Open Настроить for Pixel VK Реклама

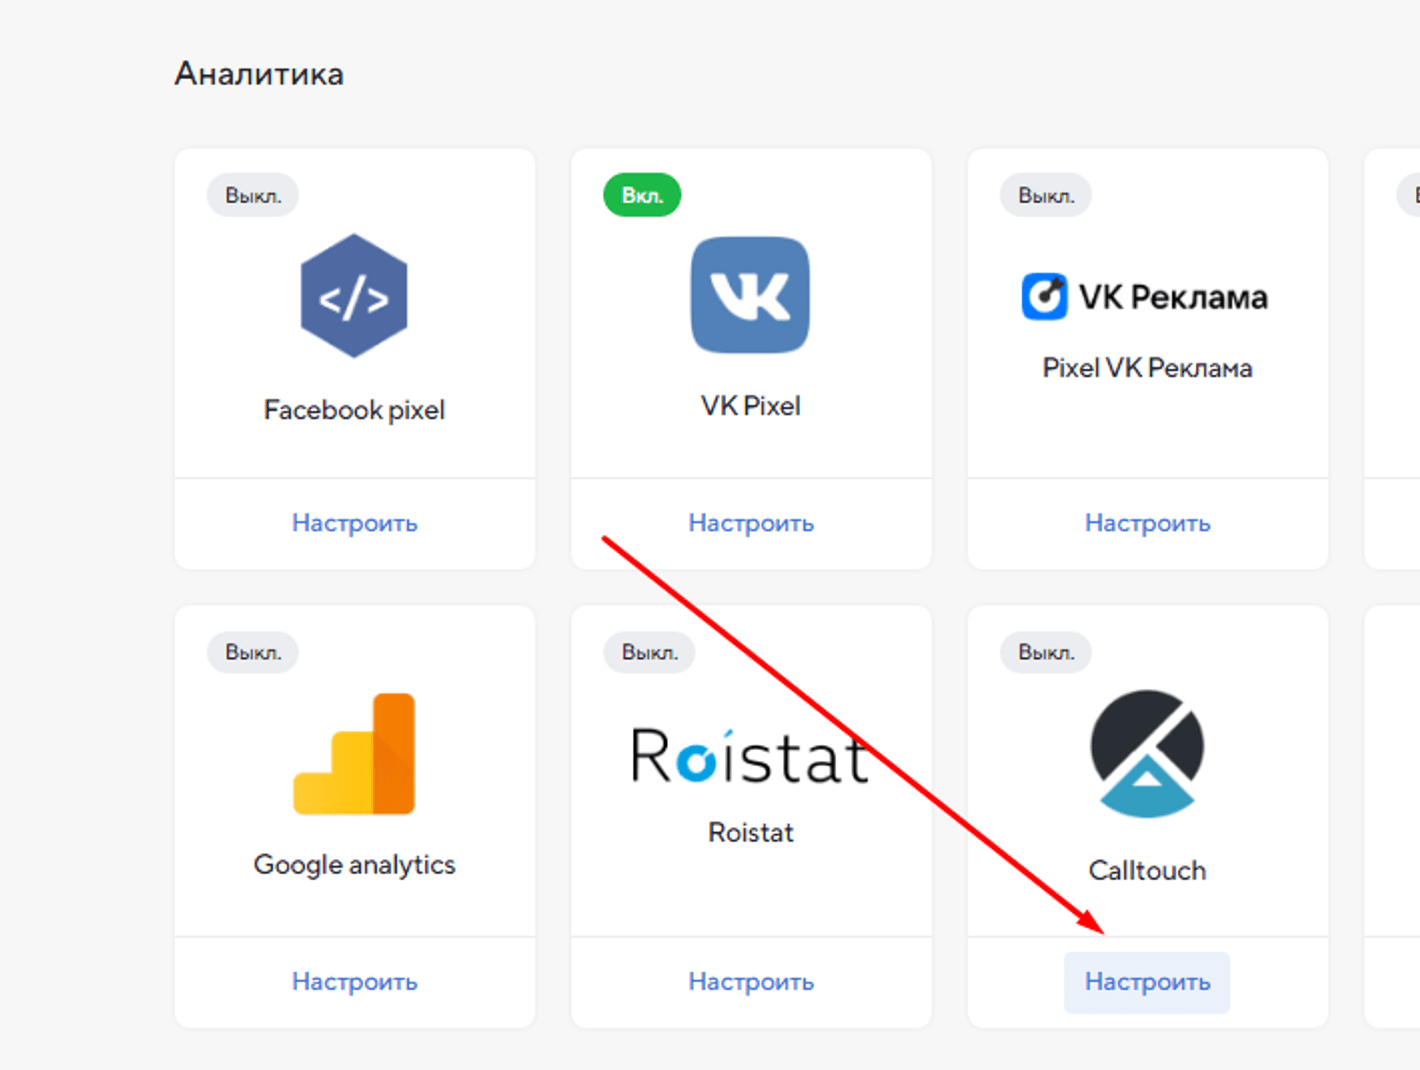(1147, 523)
